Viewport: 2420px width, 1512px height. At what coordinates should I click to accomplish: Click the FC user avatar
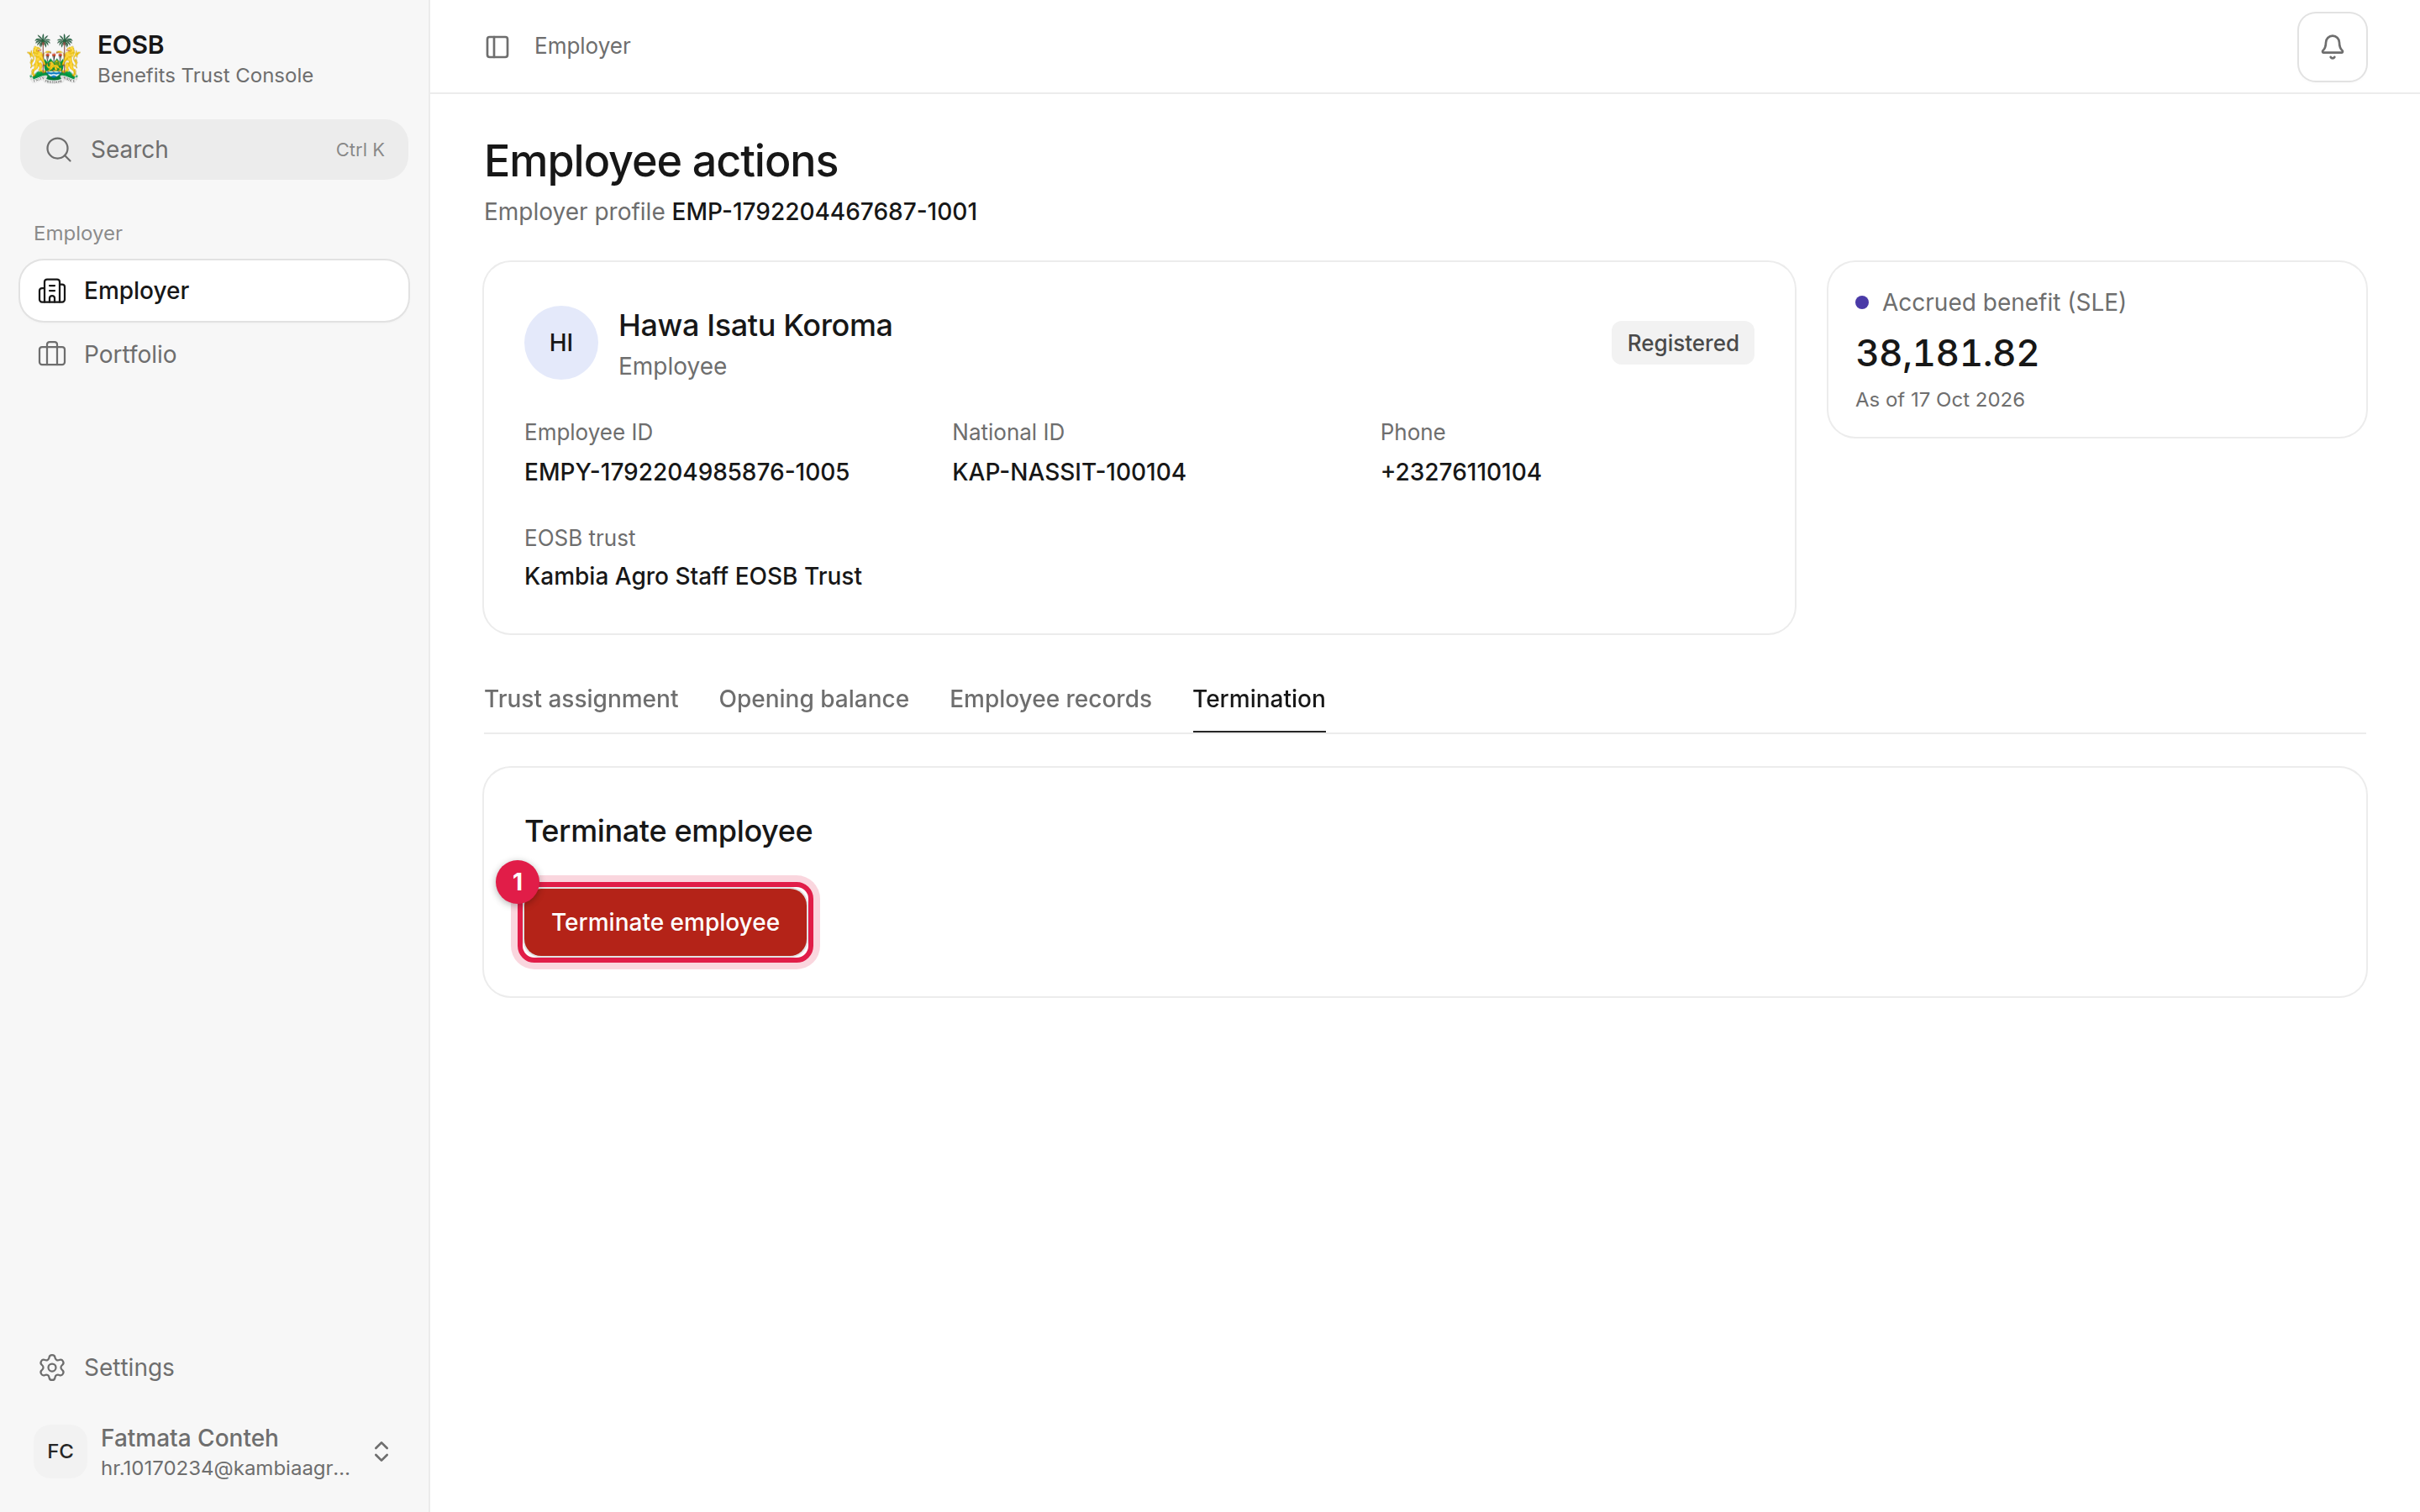(x=60, y=1451)
